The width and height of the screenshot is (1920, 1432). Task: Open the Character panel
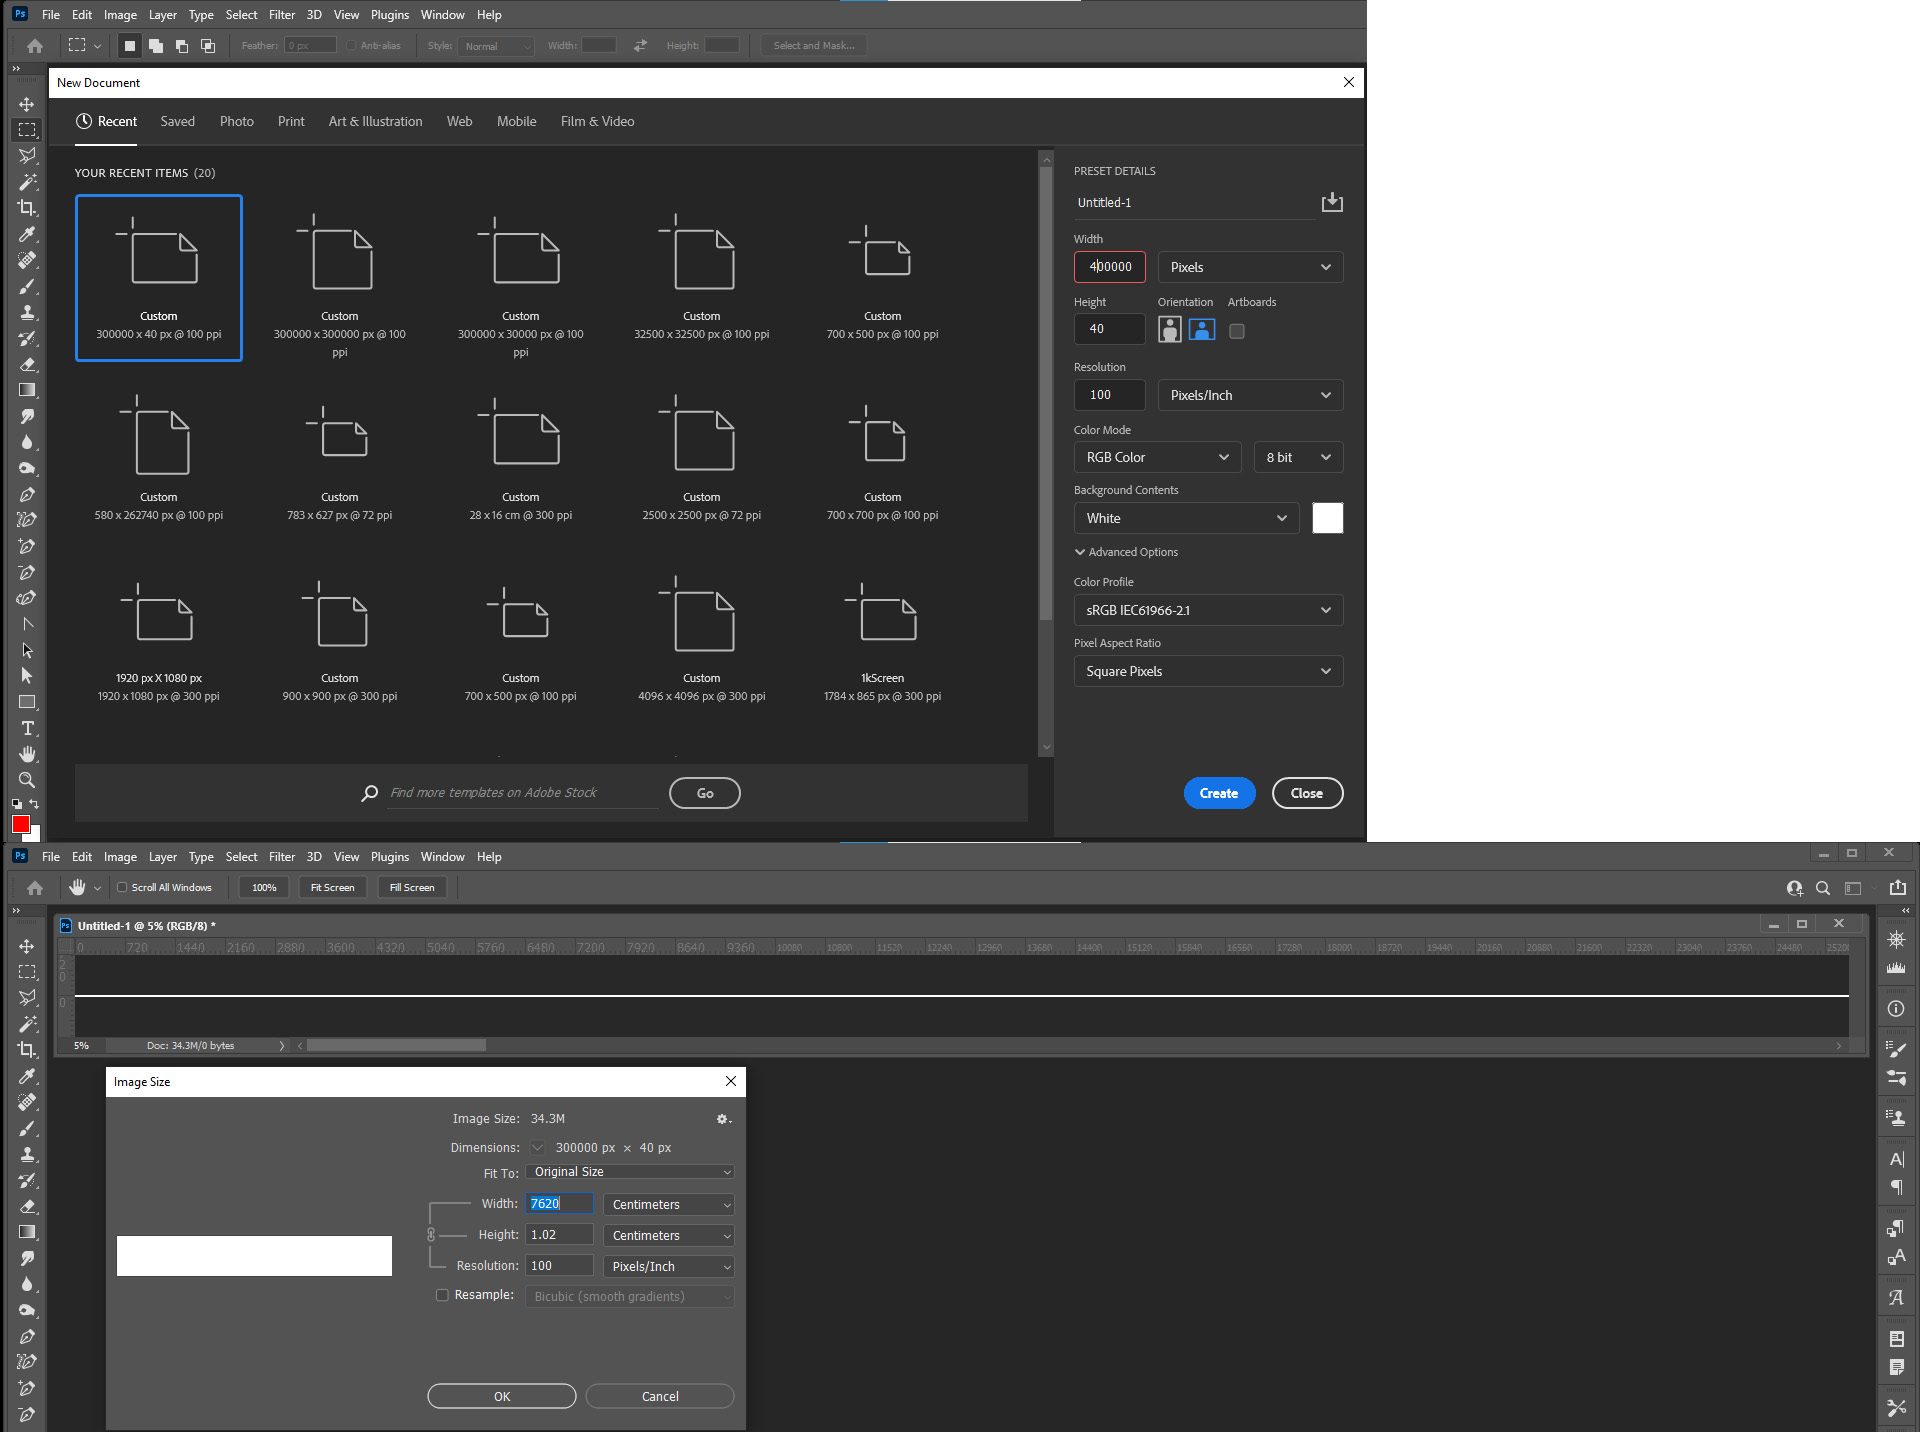1896,1159
